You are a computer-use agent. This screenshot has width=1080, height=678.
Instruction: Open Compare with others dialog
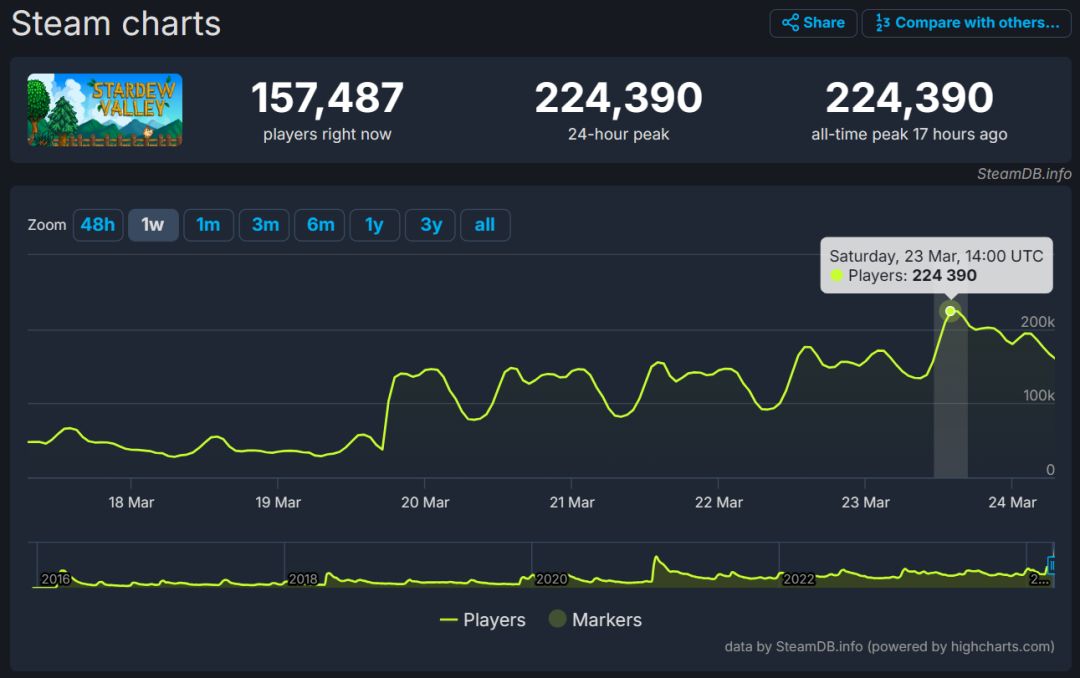[x=966, y=23]
